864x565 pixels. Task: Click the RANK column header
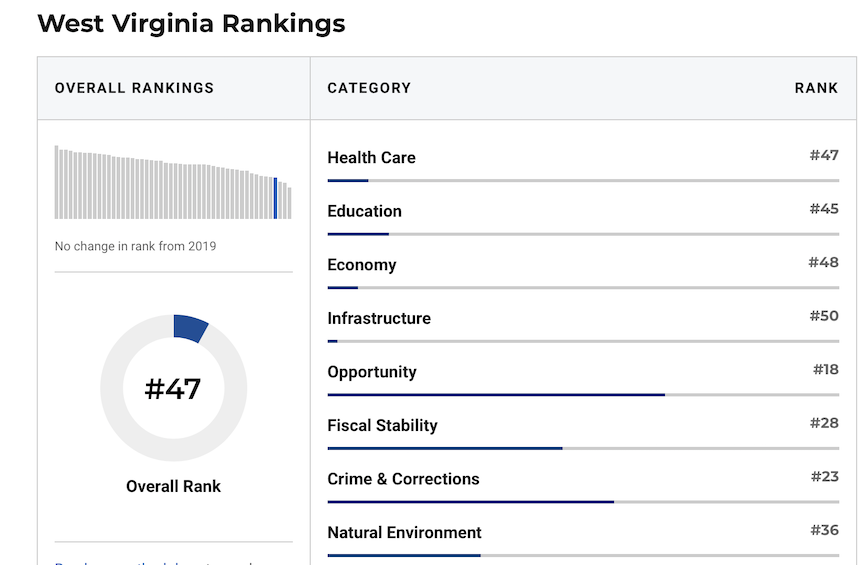tap(816, 88)
